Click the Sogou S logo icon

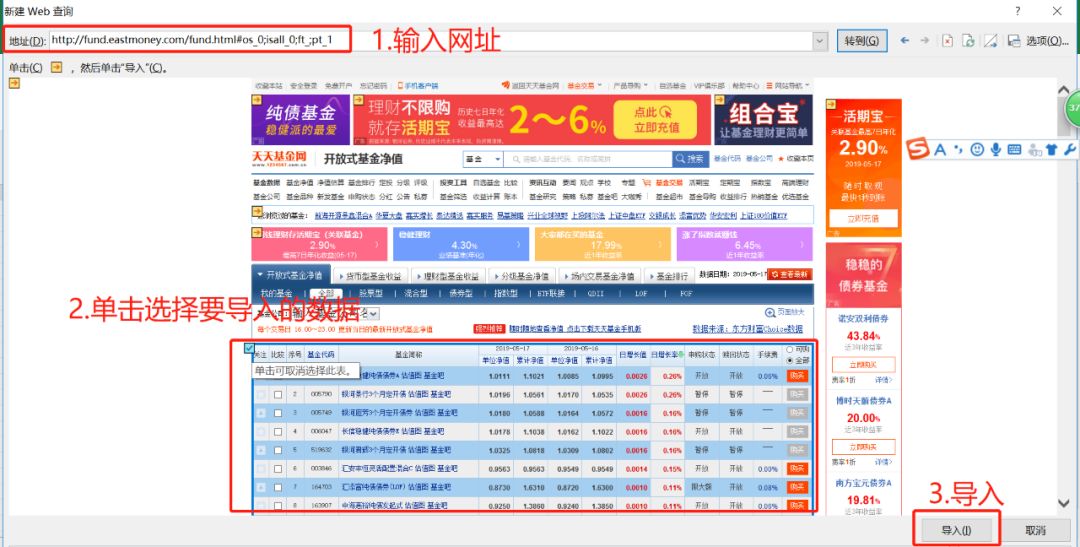point(917,149)
